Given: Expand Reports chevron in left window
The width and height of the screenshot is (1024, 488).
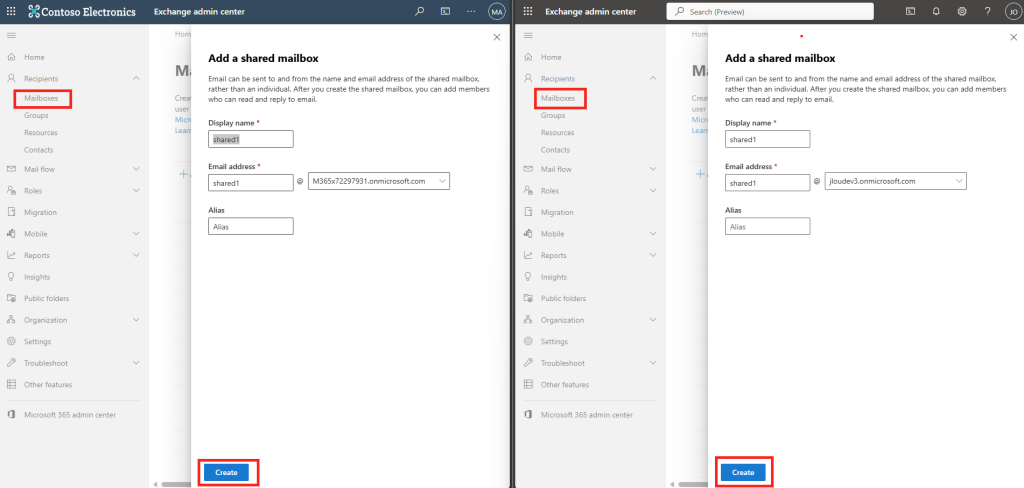Looking at the screenshot, I should tap(136, 255).
